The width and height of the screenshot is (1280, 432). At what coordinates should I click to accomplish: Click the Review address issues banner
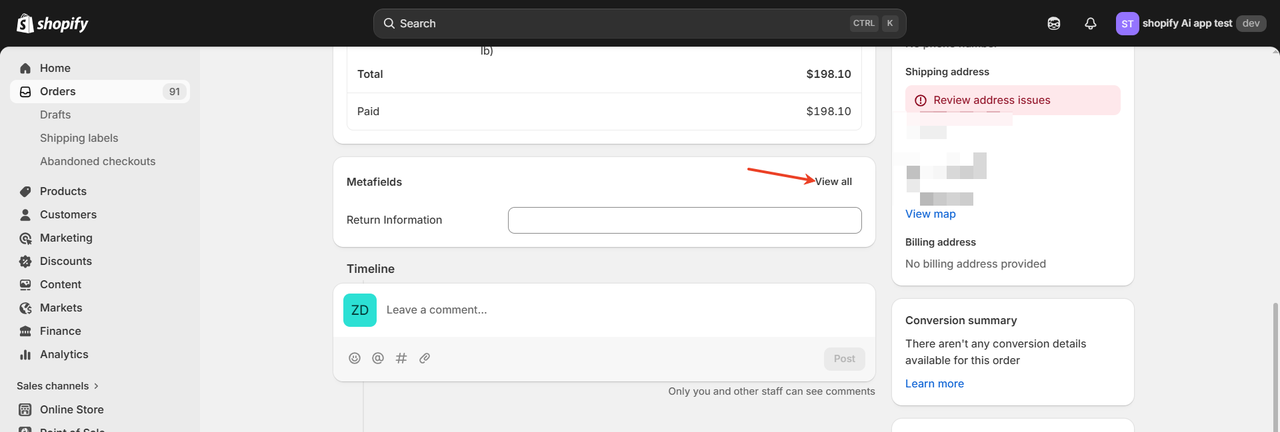point(1012,100)
